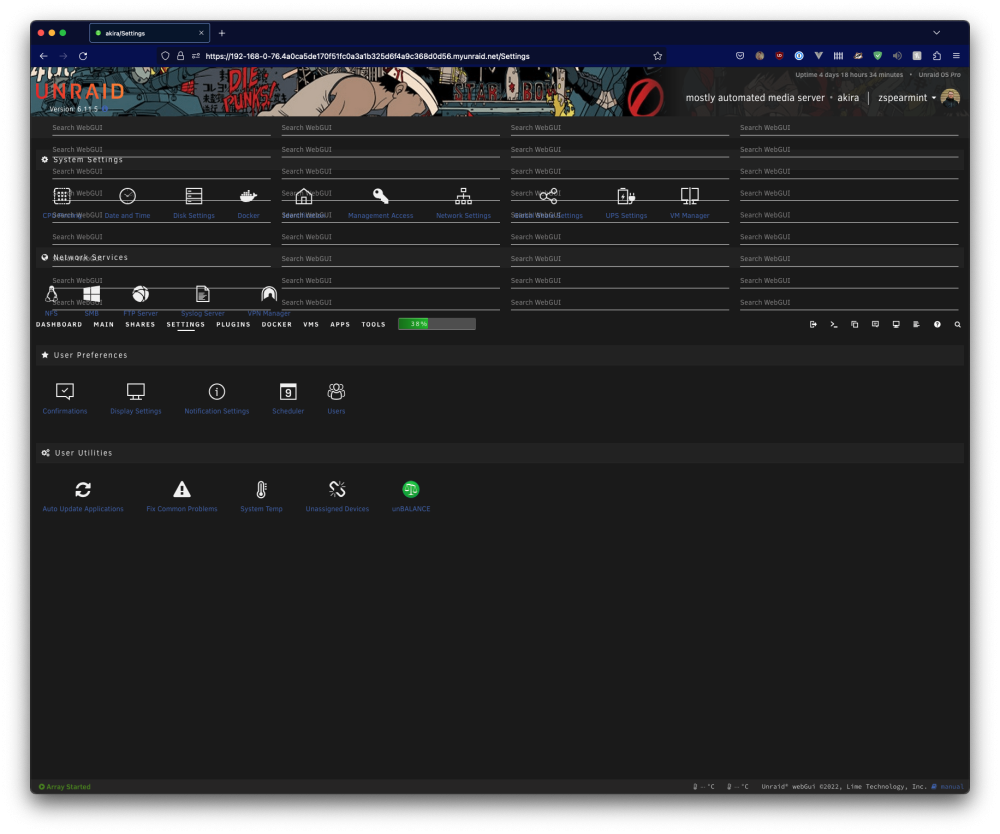Select the Settings tab
Screen dimensions: 1000x834
[186, 325]
